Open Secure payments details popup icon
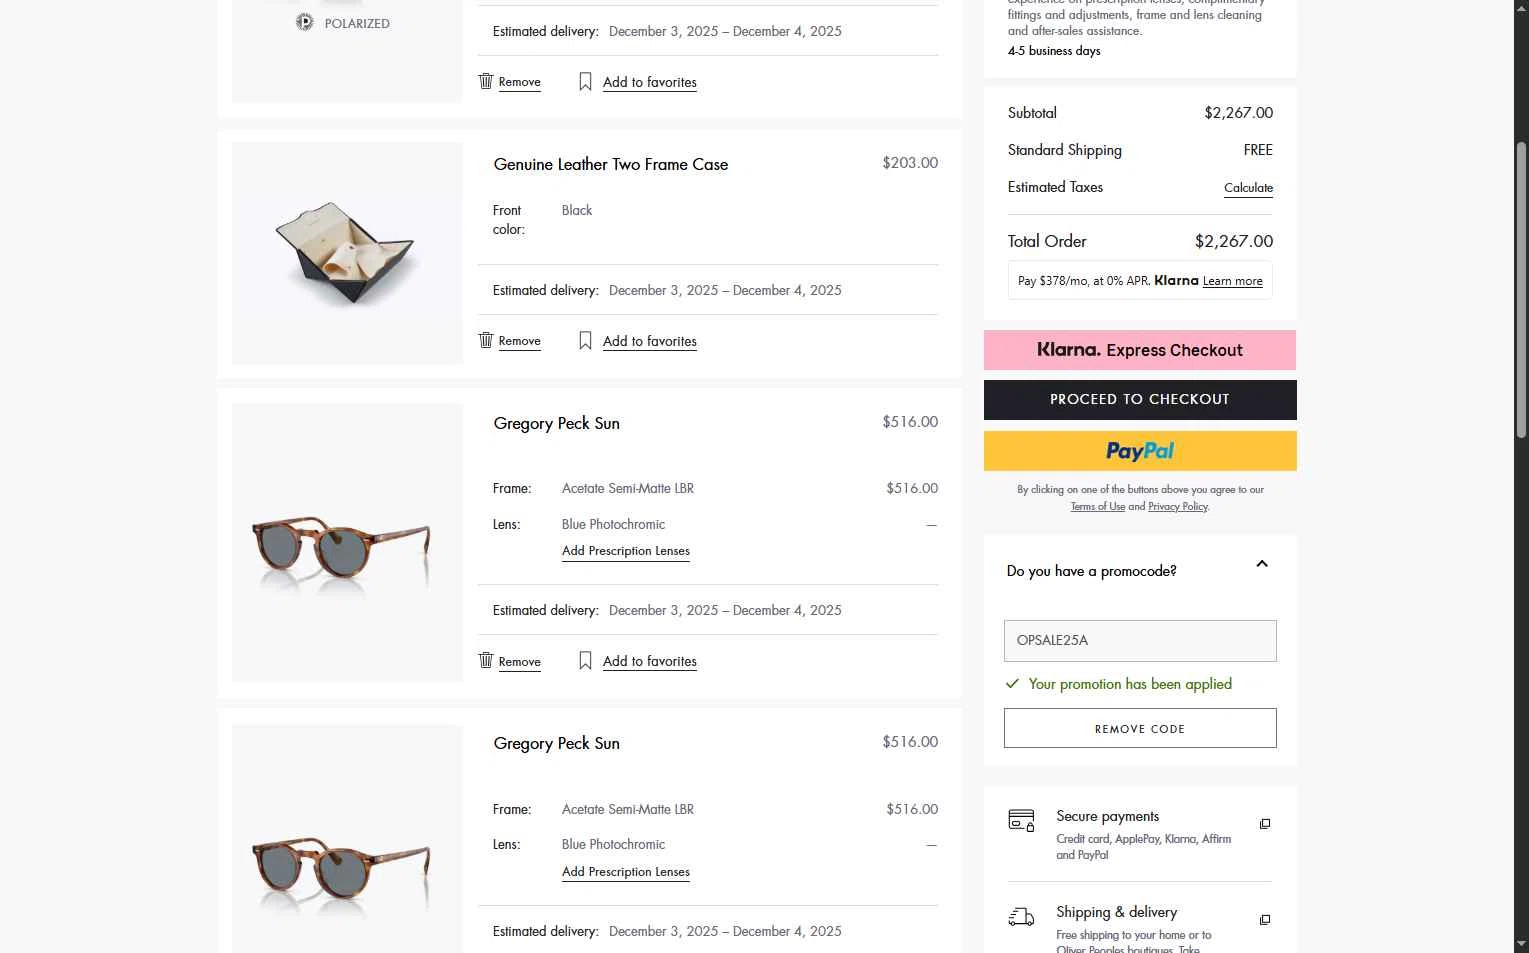 click(x=1265, y=824)
